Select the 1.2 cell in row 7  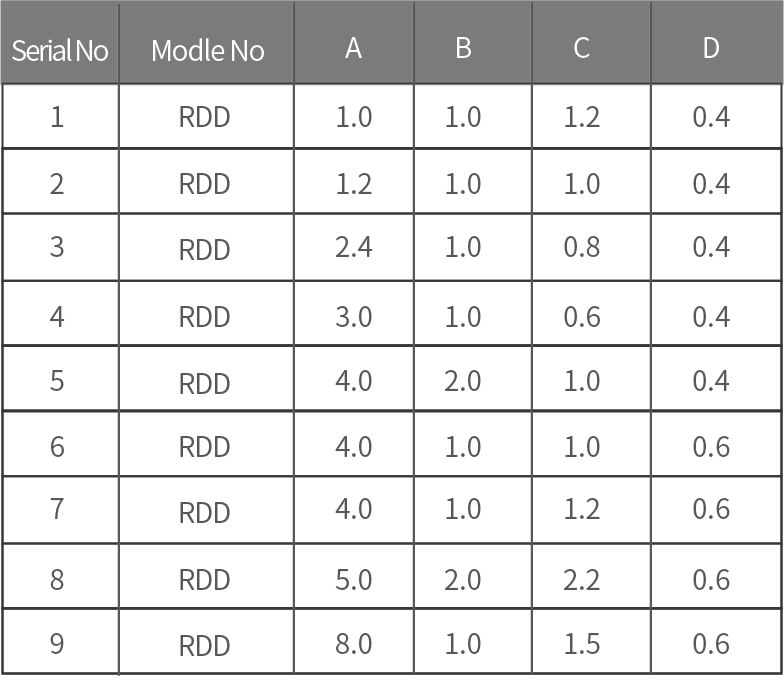tap(582, 510)
